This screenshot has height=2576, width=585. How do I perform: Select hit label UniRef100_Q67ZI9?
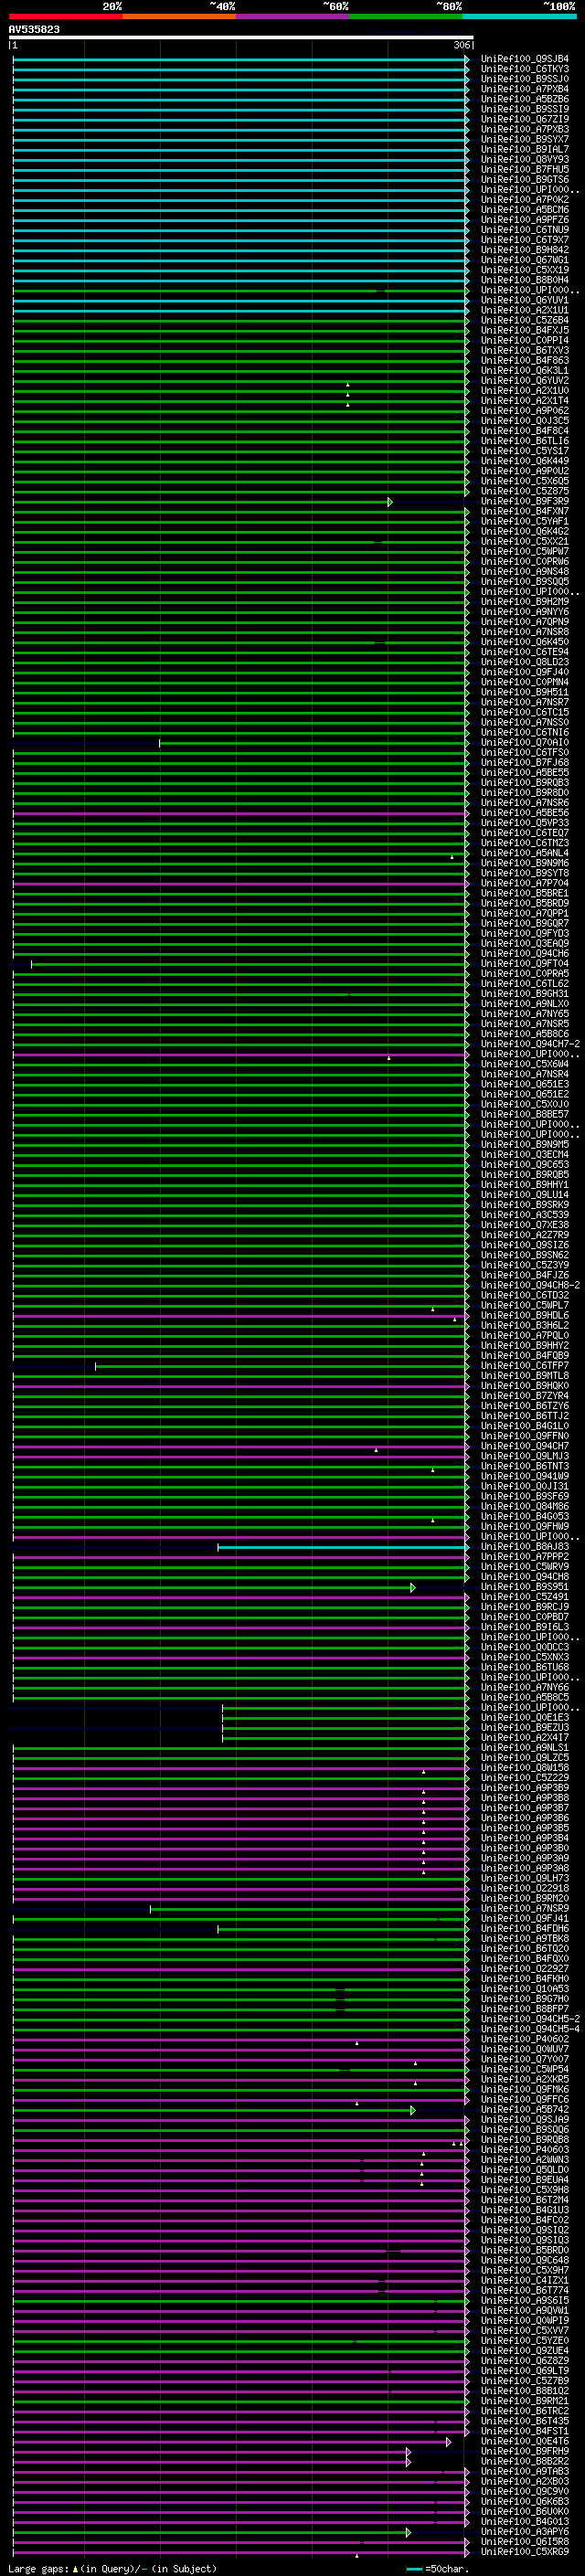(x=524, y=119)
